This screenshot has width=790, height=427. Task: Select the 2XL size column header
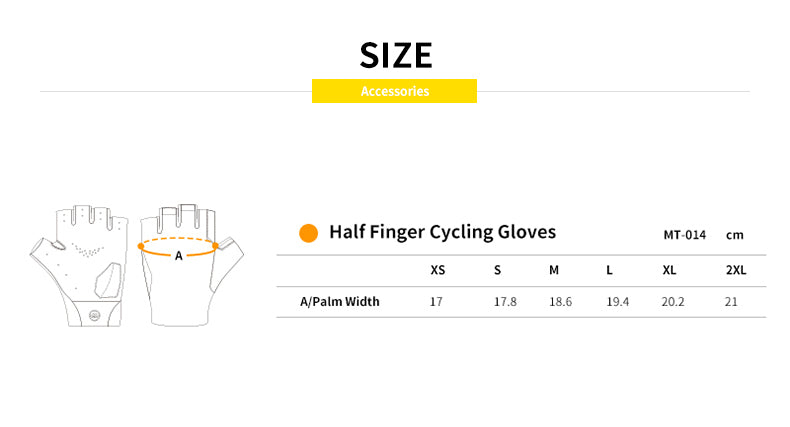tap(736, 270)
